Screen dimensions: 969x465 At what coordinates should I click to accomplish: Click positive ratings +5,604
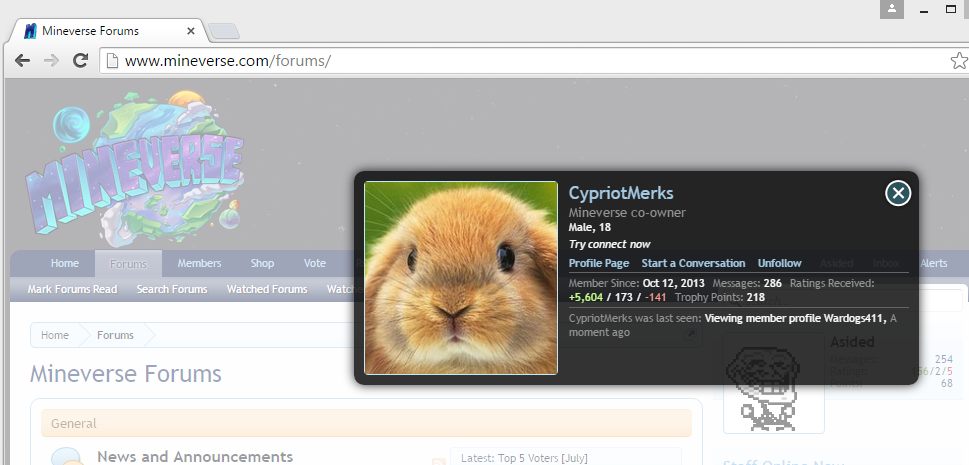586,297
